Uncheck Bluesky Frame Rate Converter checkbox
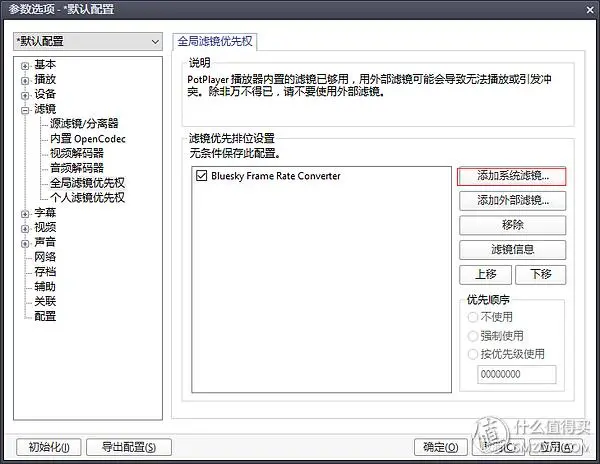600x464 pixels. (201, 176)
